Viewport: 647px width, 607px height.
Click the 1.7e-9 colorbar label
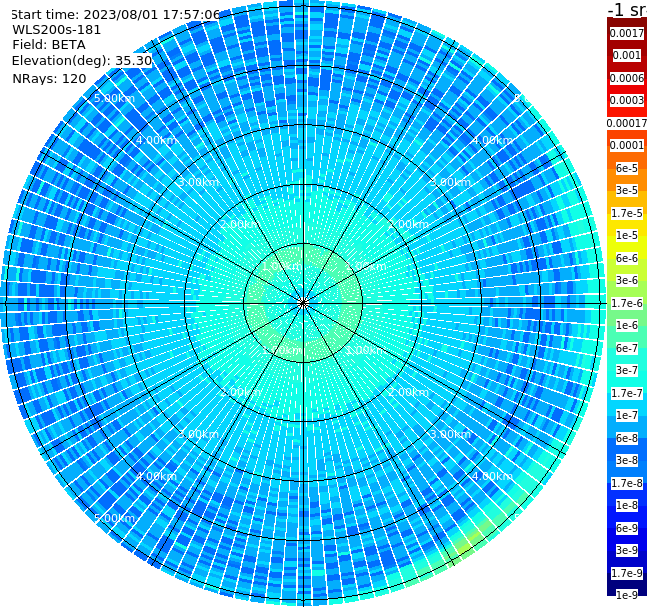(627, 573)
